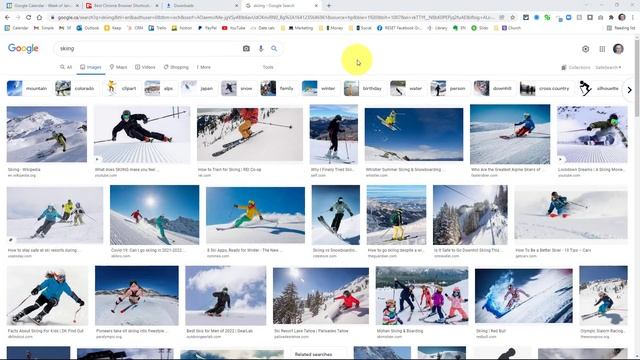Open the PayPal bookmark
This screenshot has height=360, width=640.
point(207,28)
